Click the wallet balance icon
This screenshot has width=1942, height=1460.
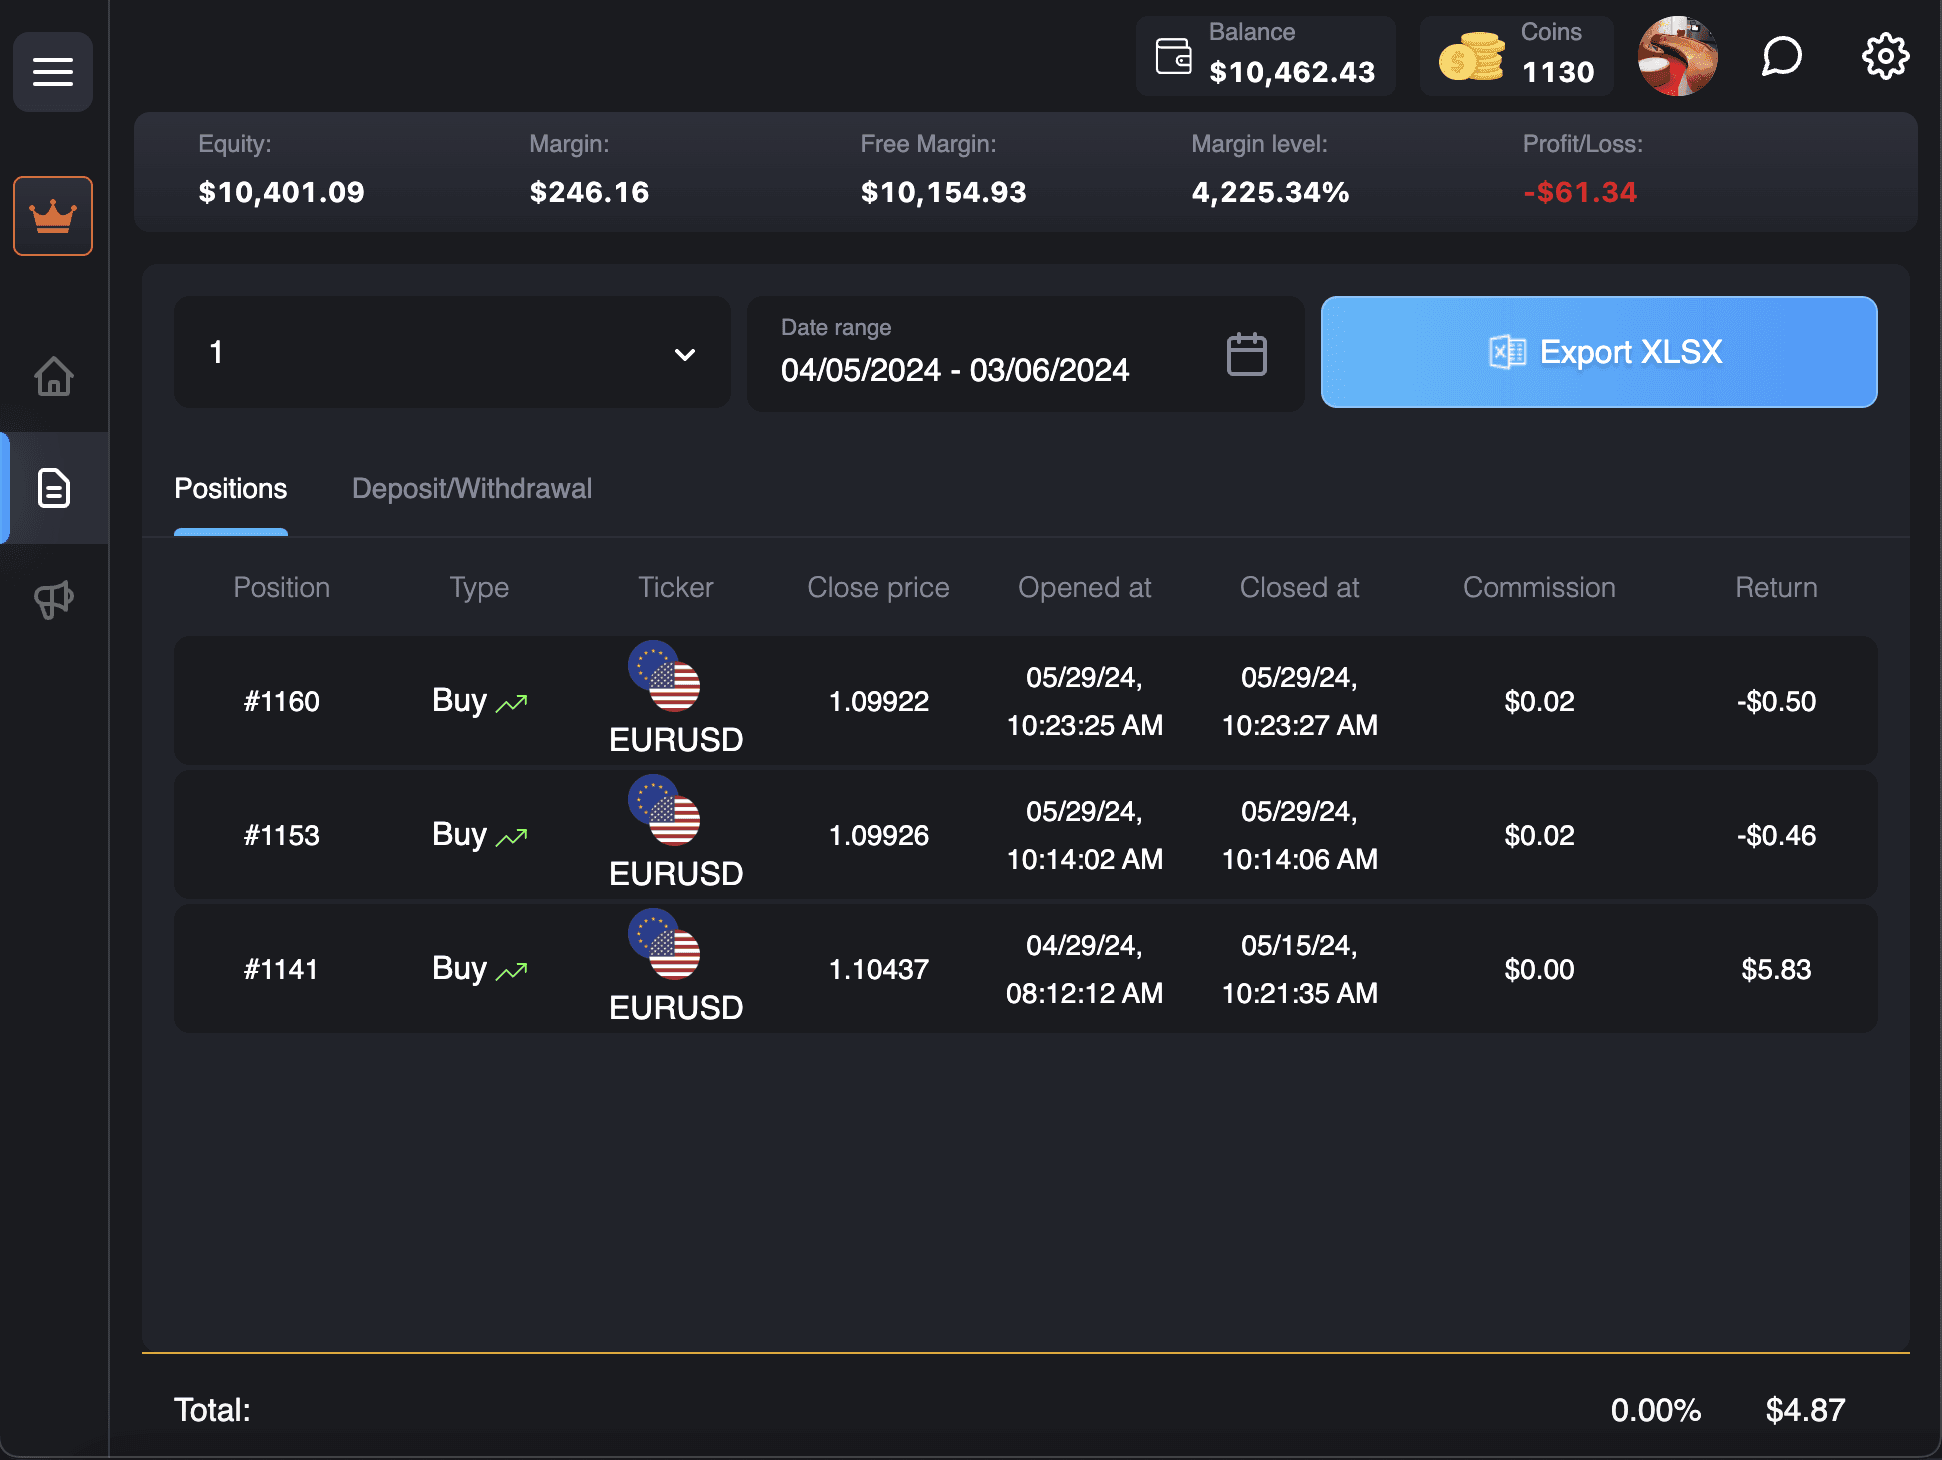click(1173, 56)
